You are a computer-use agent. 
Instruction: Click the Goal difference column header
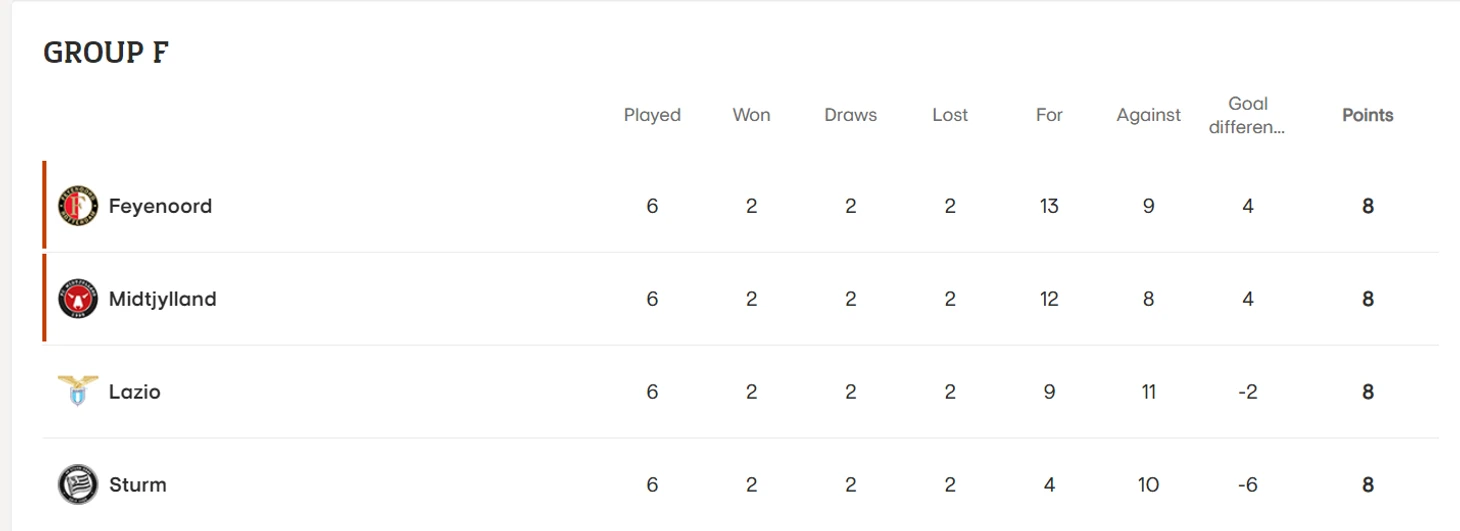(1248, 115)
